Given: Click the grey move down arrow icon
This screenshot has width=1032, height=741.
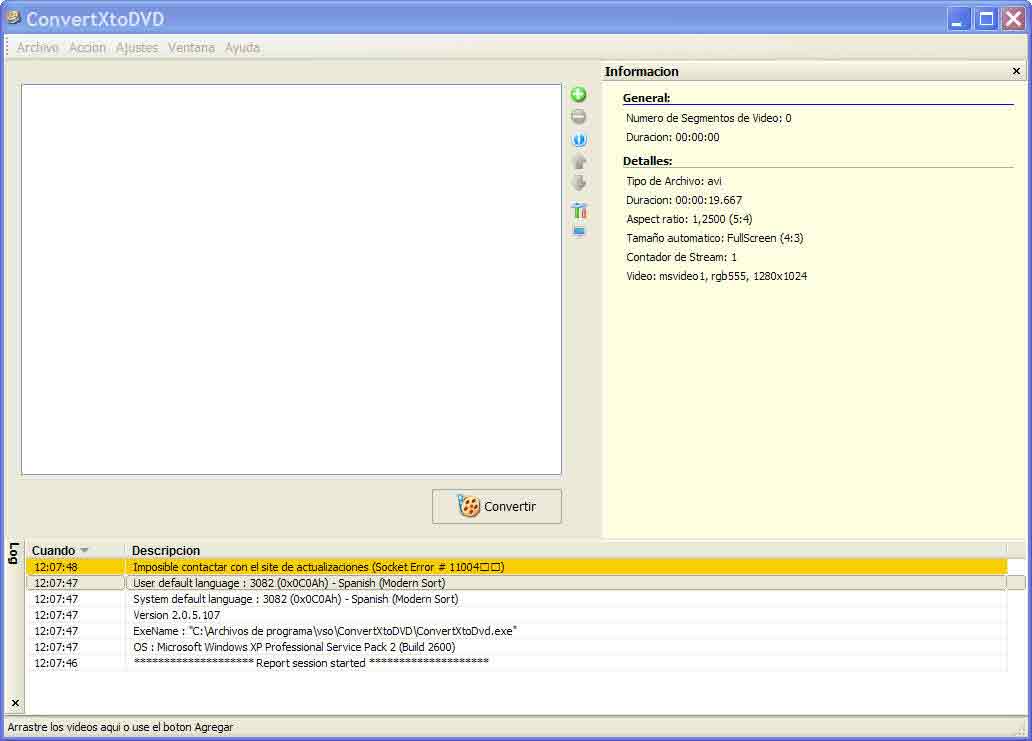Looking at the screenshot, I should [x=579, y=183].
